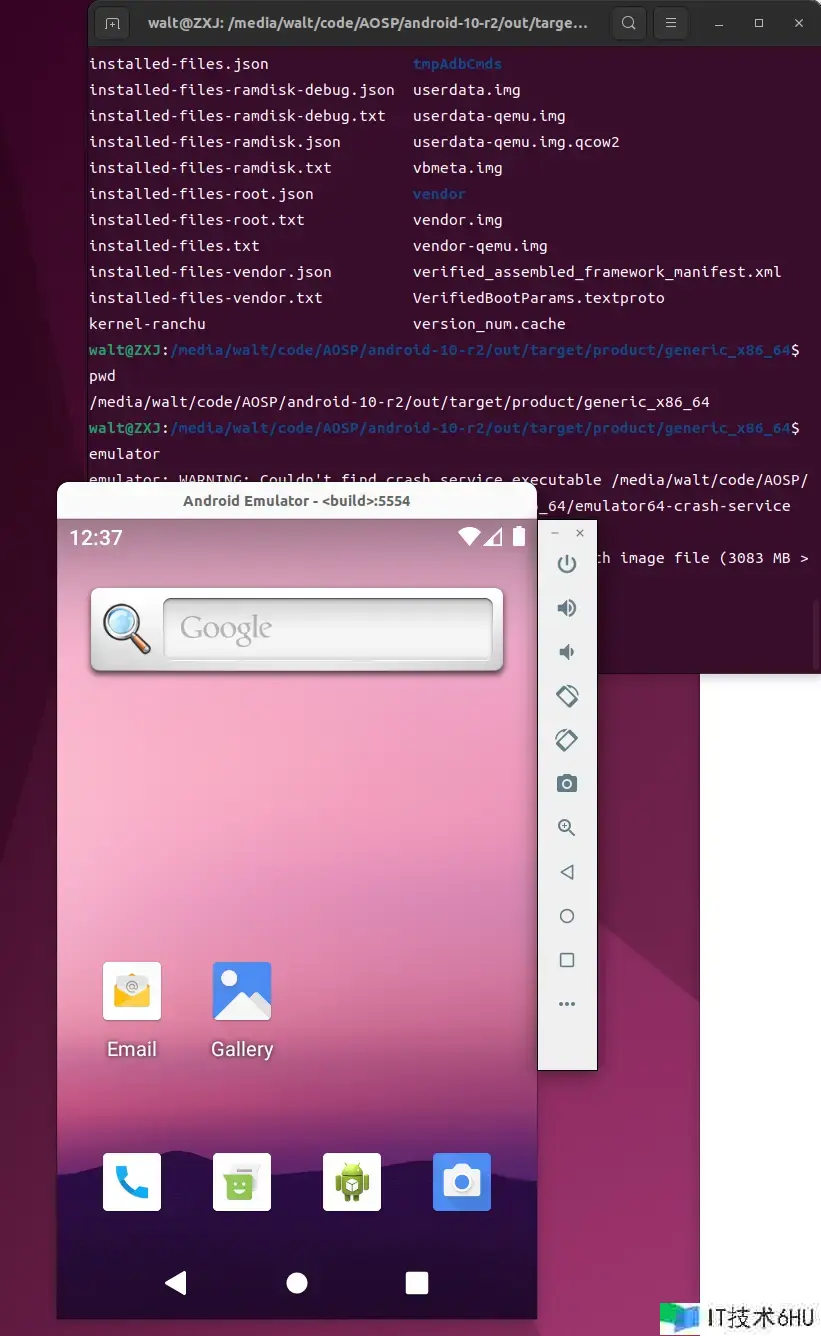Open the Gallery app
This screenshot has height=1336, width=821.
242,991
